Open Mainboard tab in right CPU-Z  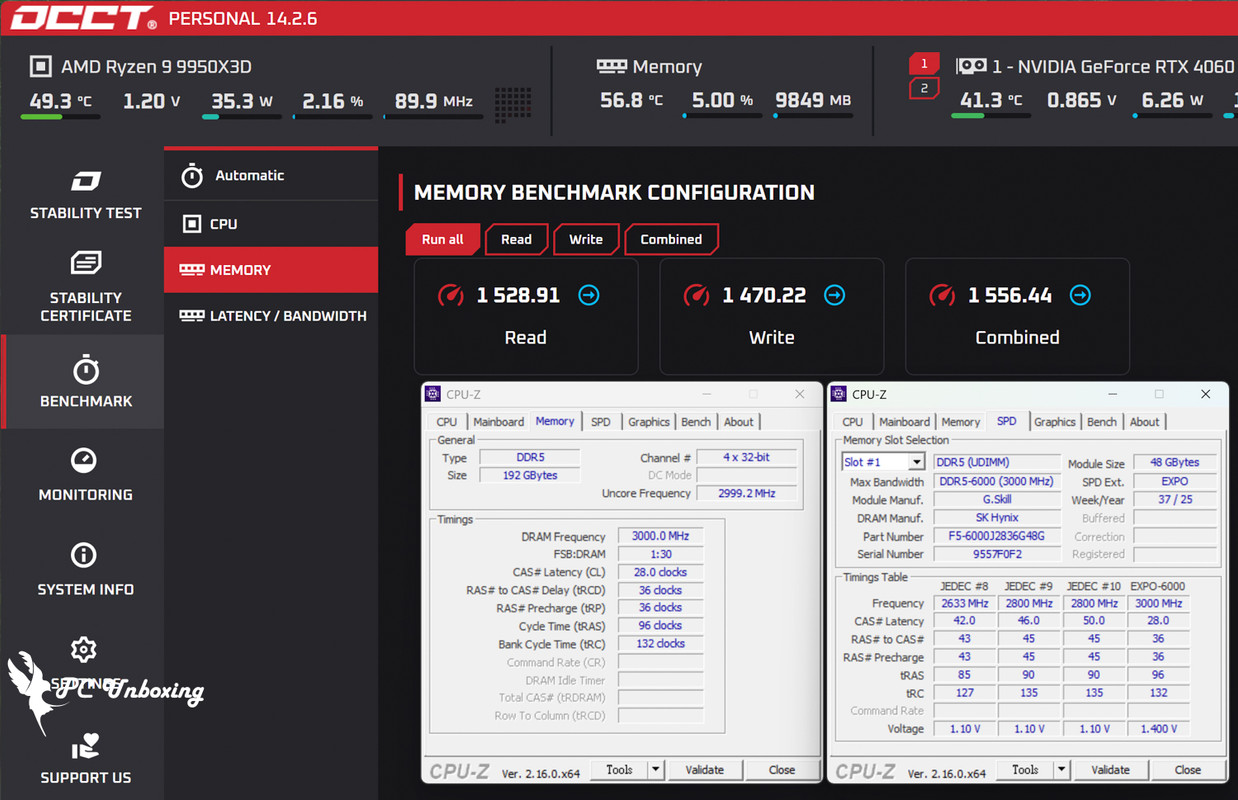click(x=904, y=422)
